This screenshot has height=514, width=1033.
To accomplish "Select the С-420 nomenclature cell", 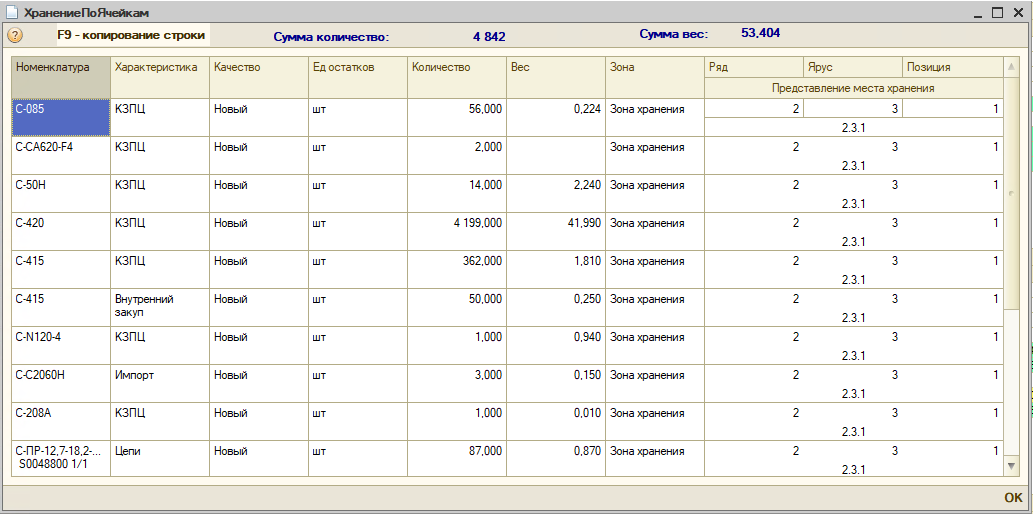I will tap(61, 232).
